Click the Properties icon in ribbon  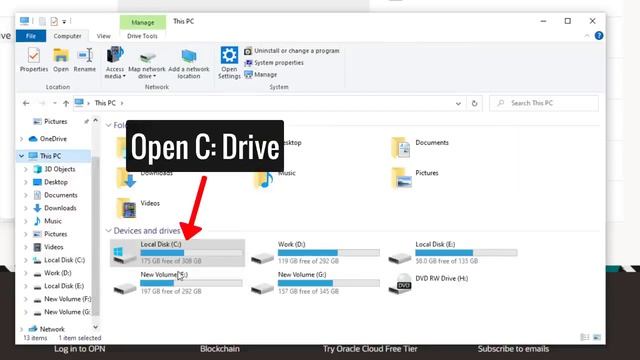pyautogui.click(x=34, y=60)
